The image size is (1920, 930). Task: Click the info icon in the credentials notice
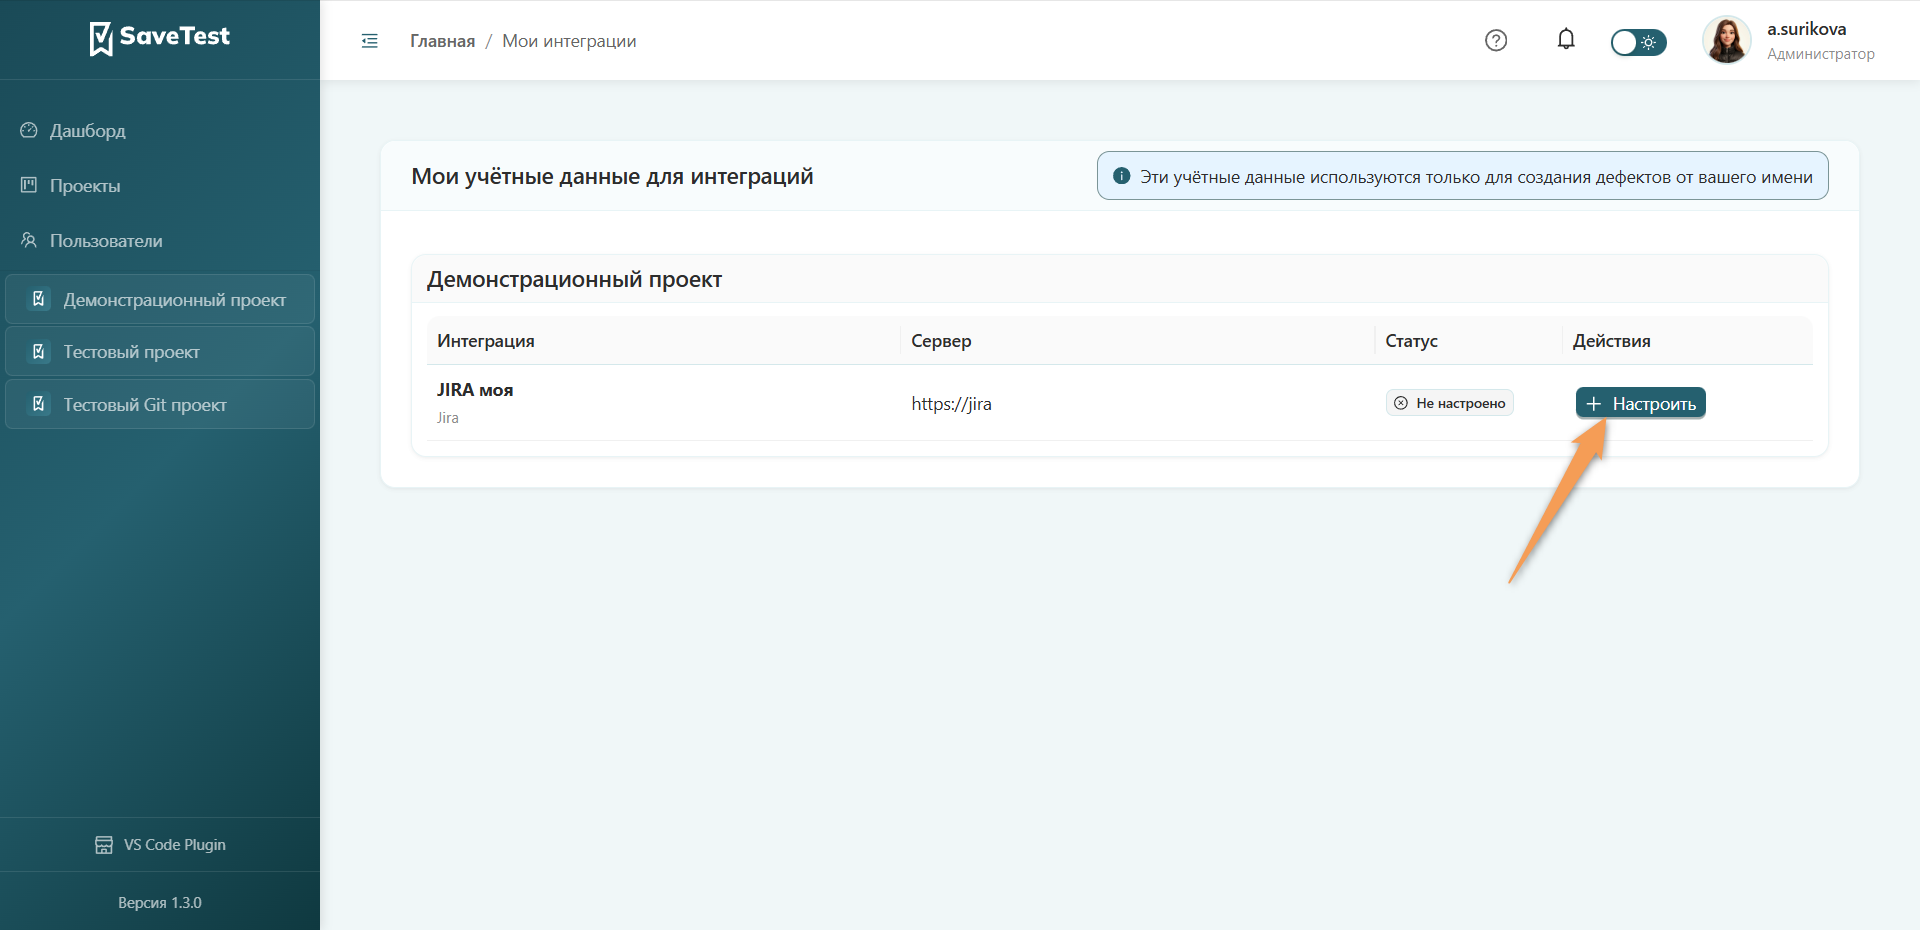point(1122,176)
